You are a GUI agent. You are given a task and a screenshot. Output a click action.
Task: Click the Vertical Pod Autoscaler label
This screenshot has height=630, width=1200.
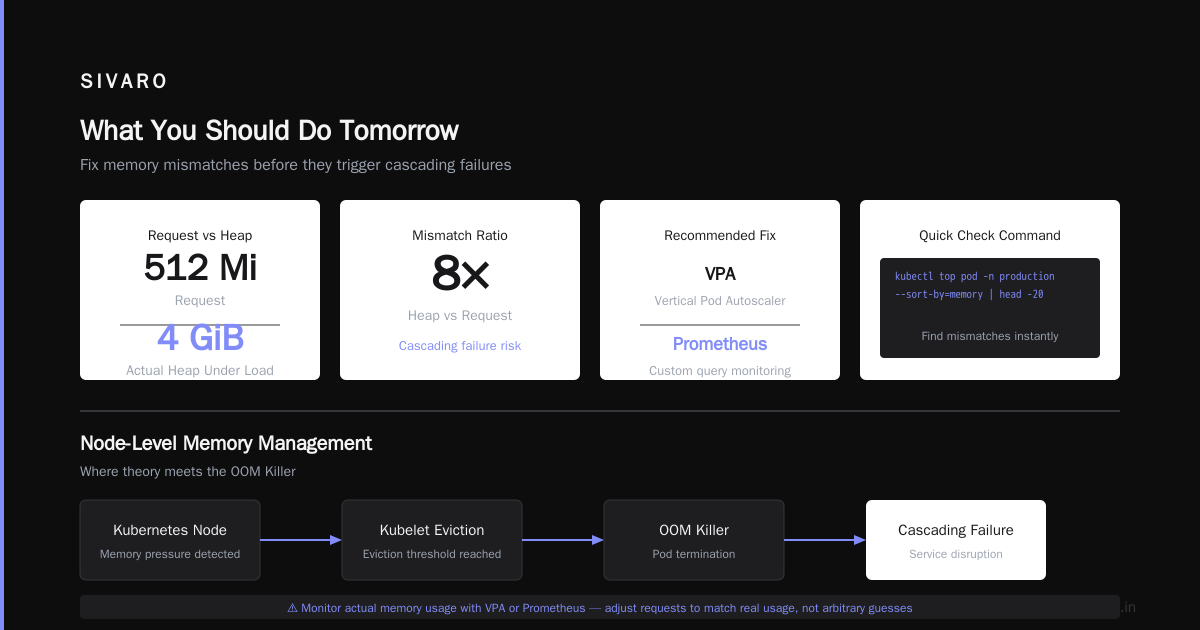[x=720, y=301]
